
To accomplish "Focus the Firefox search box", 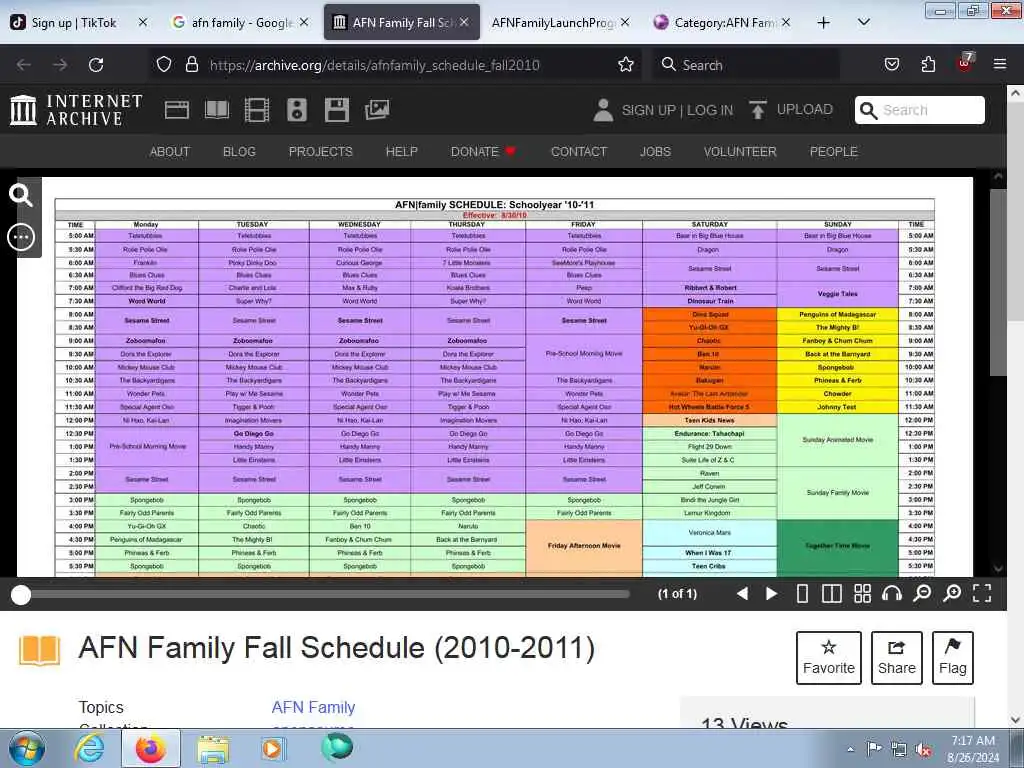I will coord(745,65).
